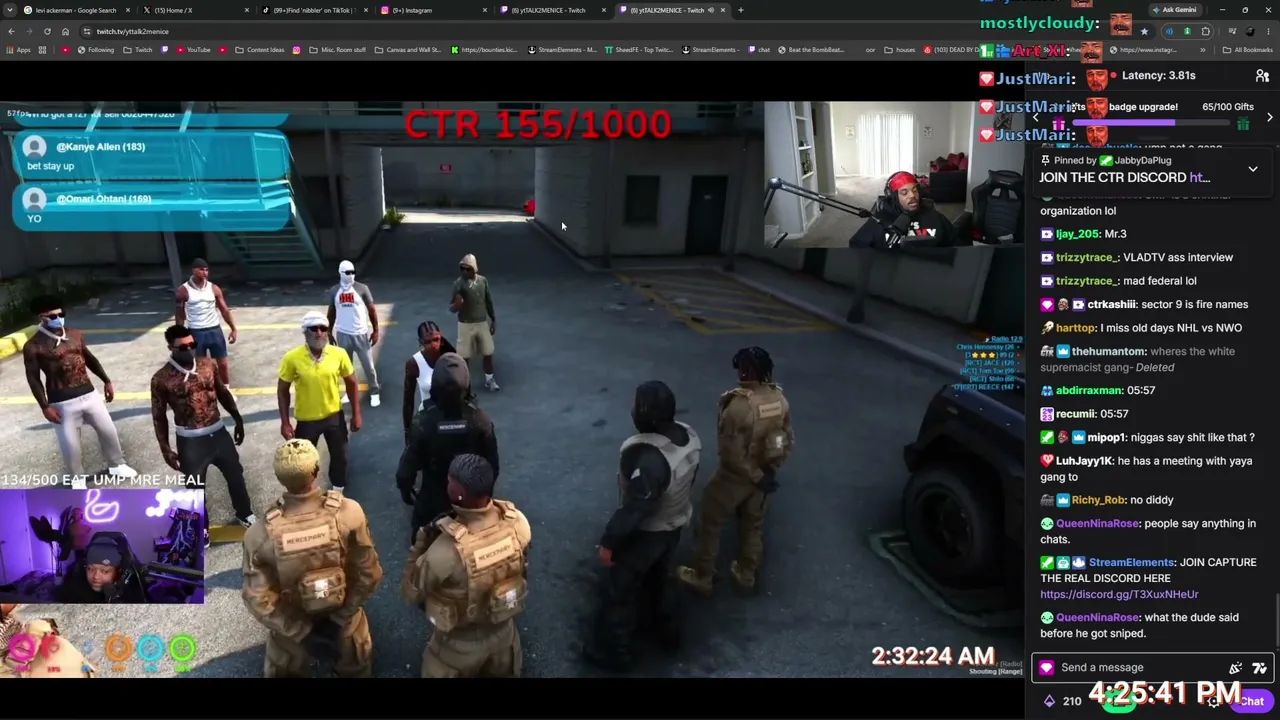
Task: Open the Twitch community users icon
Action: click(x=1262, y=76)
